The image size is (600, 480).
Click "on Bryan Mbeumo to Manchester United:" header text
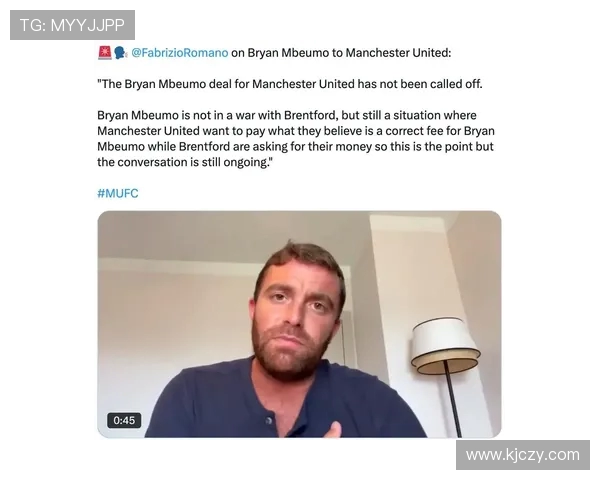coord(341,53)
